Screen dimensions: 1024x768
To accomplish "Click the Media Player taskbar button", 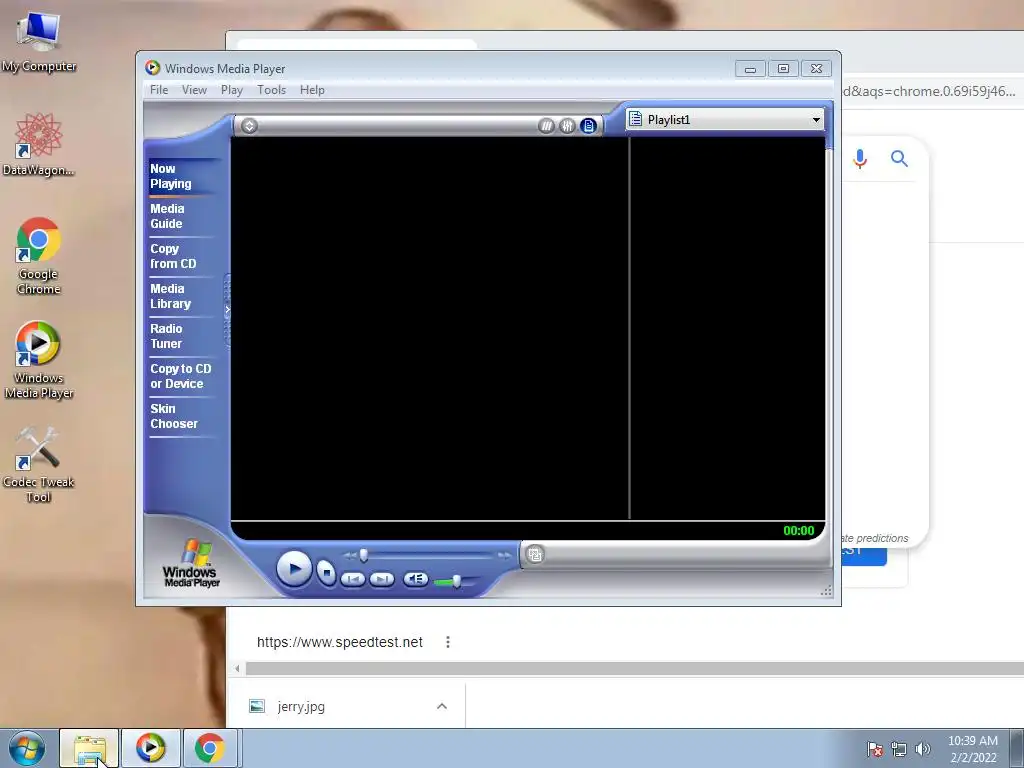I will (x=150, y=748).
